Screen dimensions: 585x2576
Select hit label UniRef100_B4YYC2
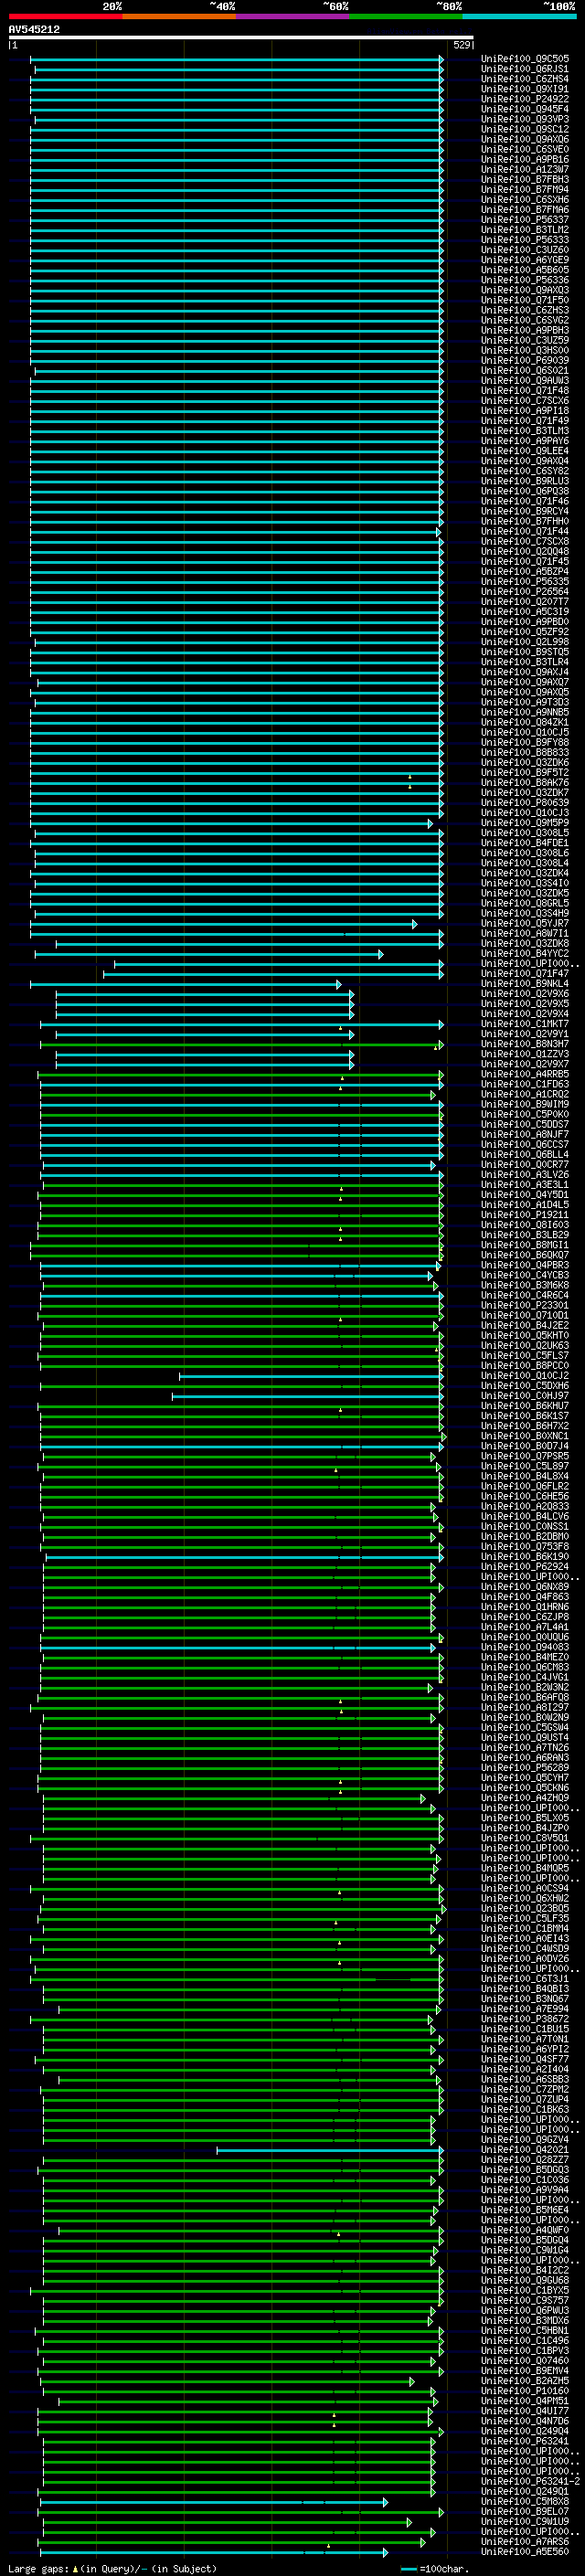click(525, 954)
